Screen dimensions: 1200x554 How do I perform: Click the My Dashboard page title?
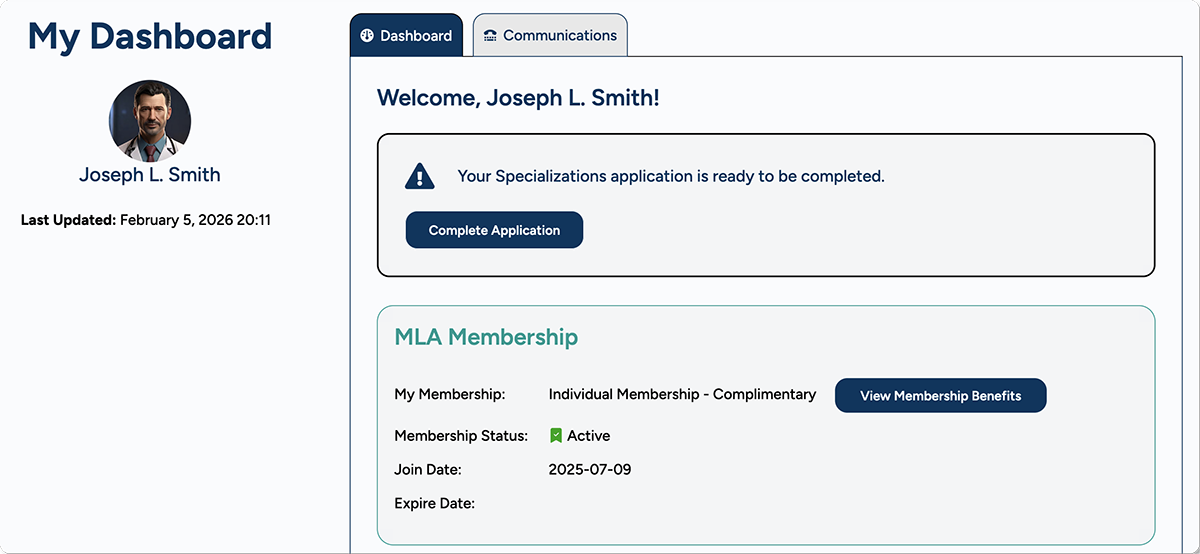(150, 37)
